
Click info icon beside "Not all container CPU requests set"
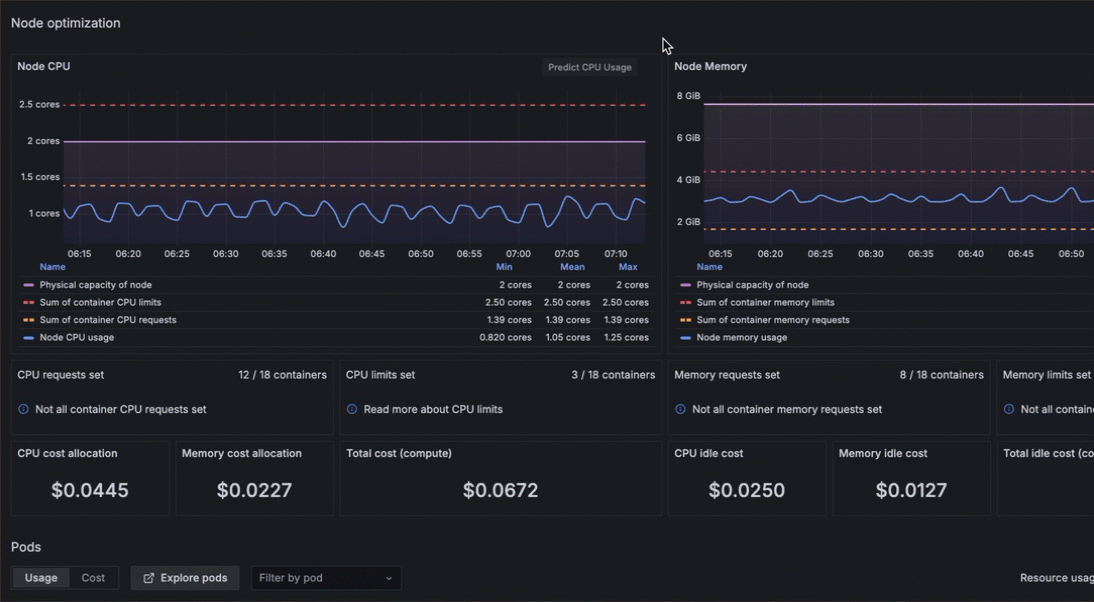[x=24, y=409]
